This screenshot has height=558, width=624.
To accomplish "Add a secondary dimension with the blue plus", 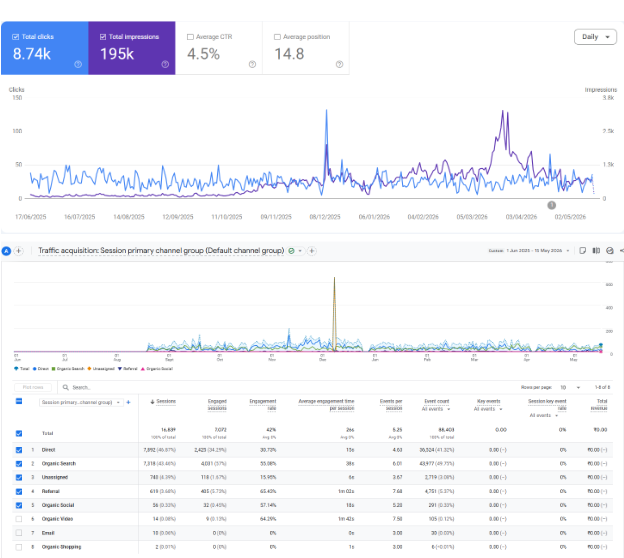I will pyautogui.click(x=128, y=402).
